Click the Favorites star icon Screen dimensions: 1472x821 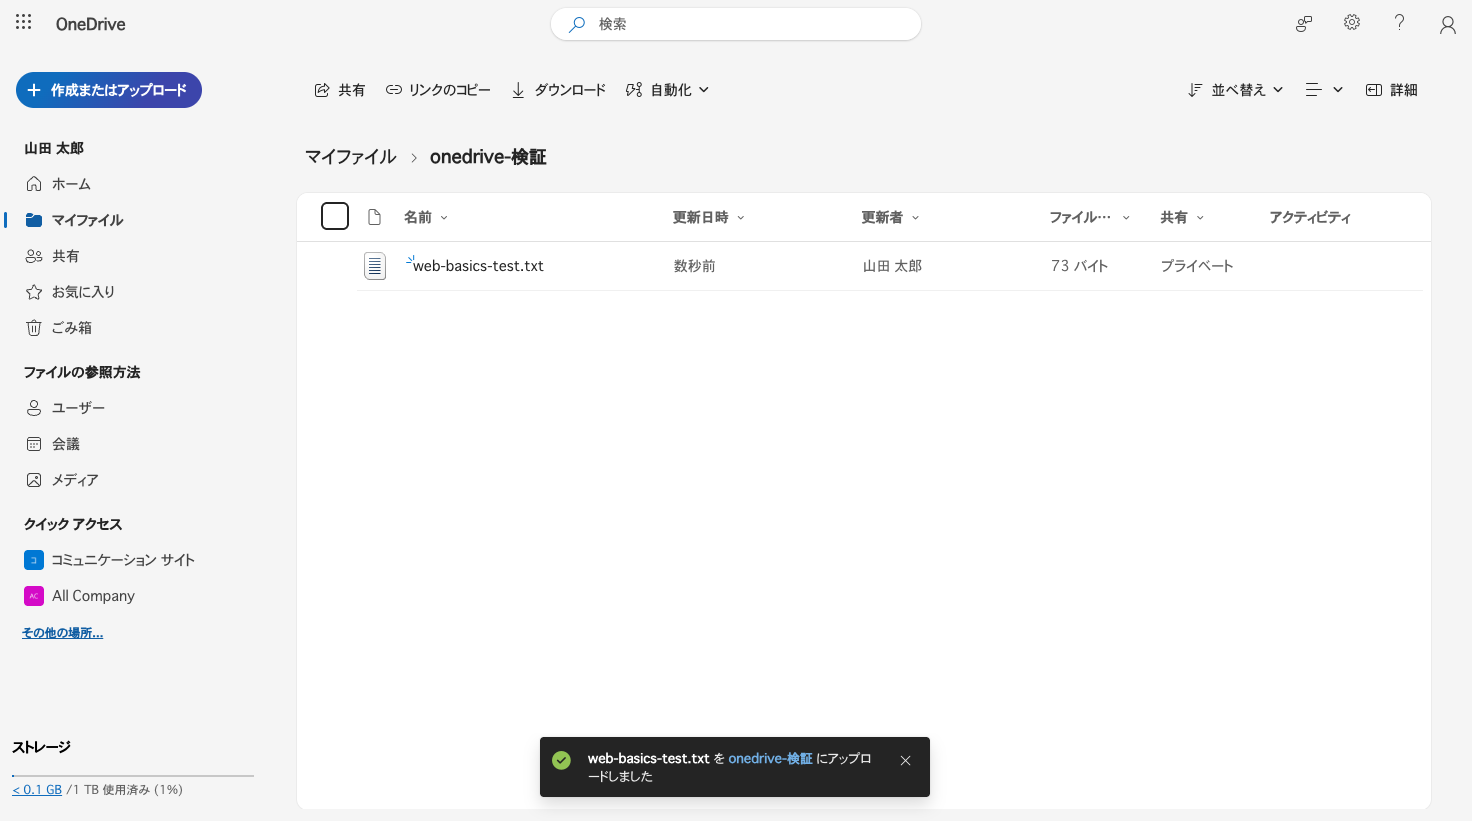coord(34,292)
